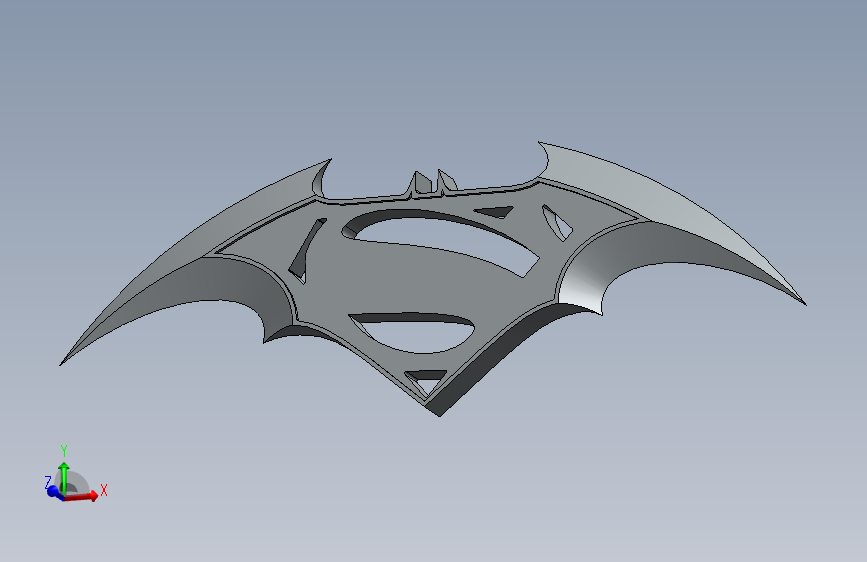Click the blue Z axis ball
This screenshot has height=562, width=867.
click(53, 491)
